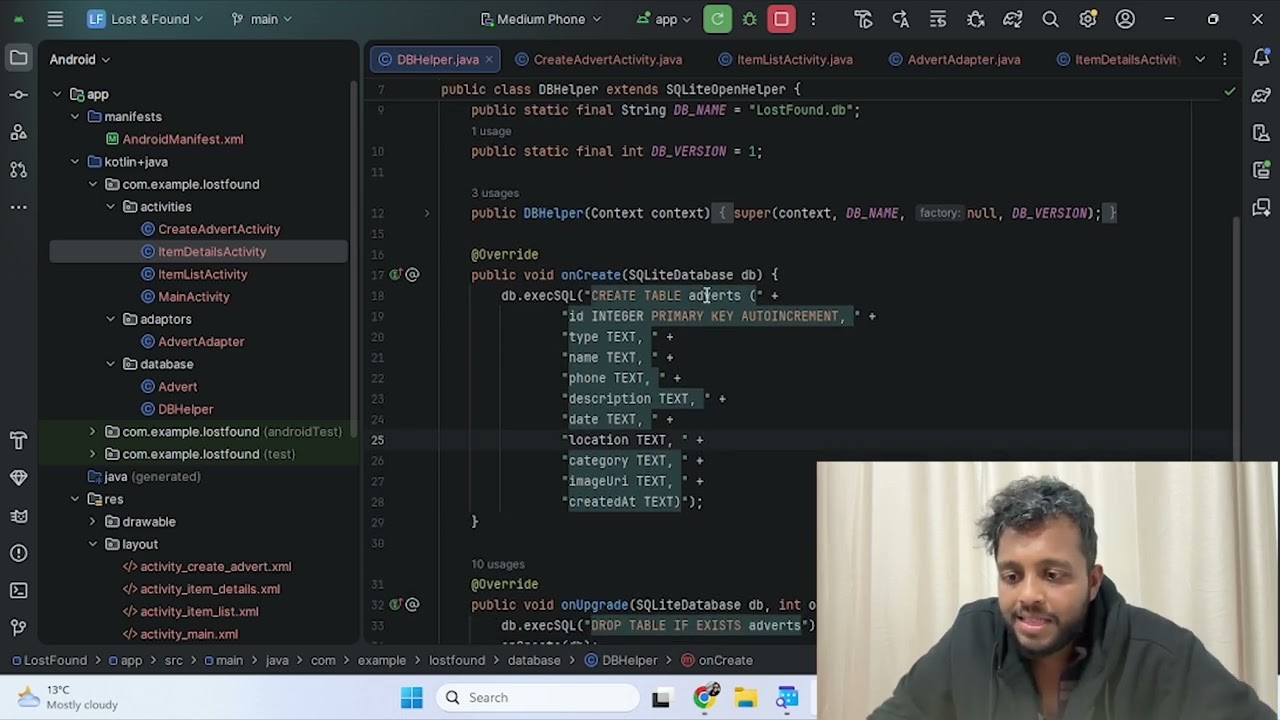1280x720 pixels.
Task: Collapse the adaptors folder
Action: [x=111, y=319]
